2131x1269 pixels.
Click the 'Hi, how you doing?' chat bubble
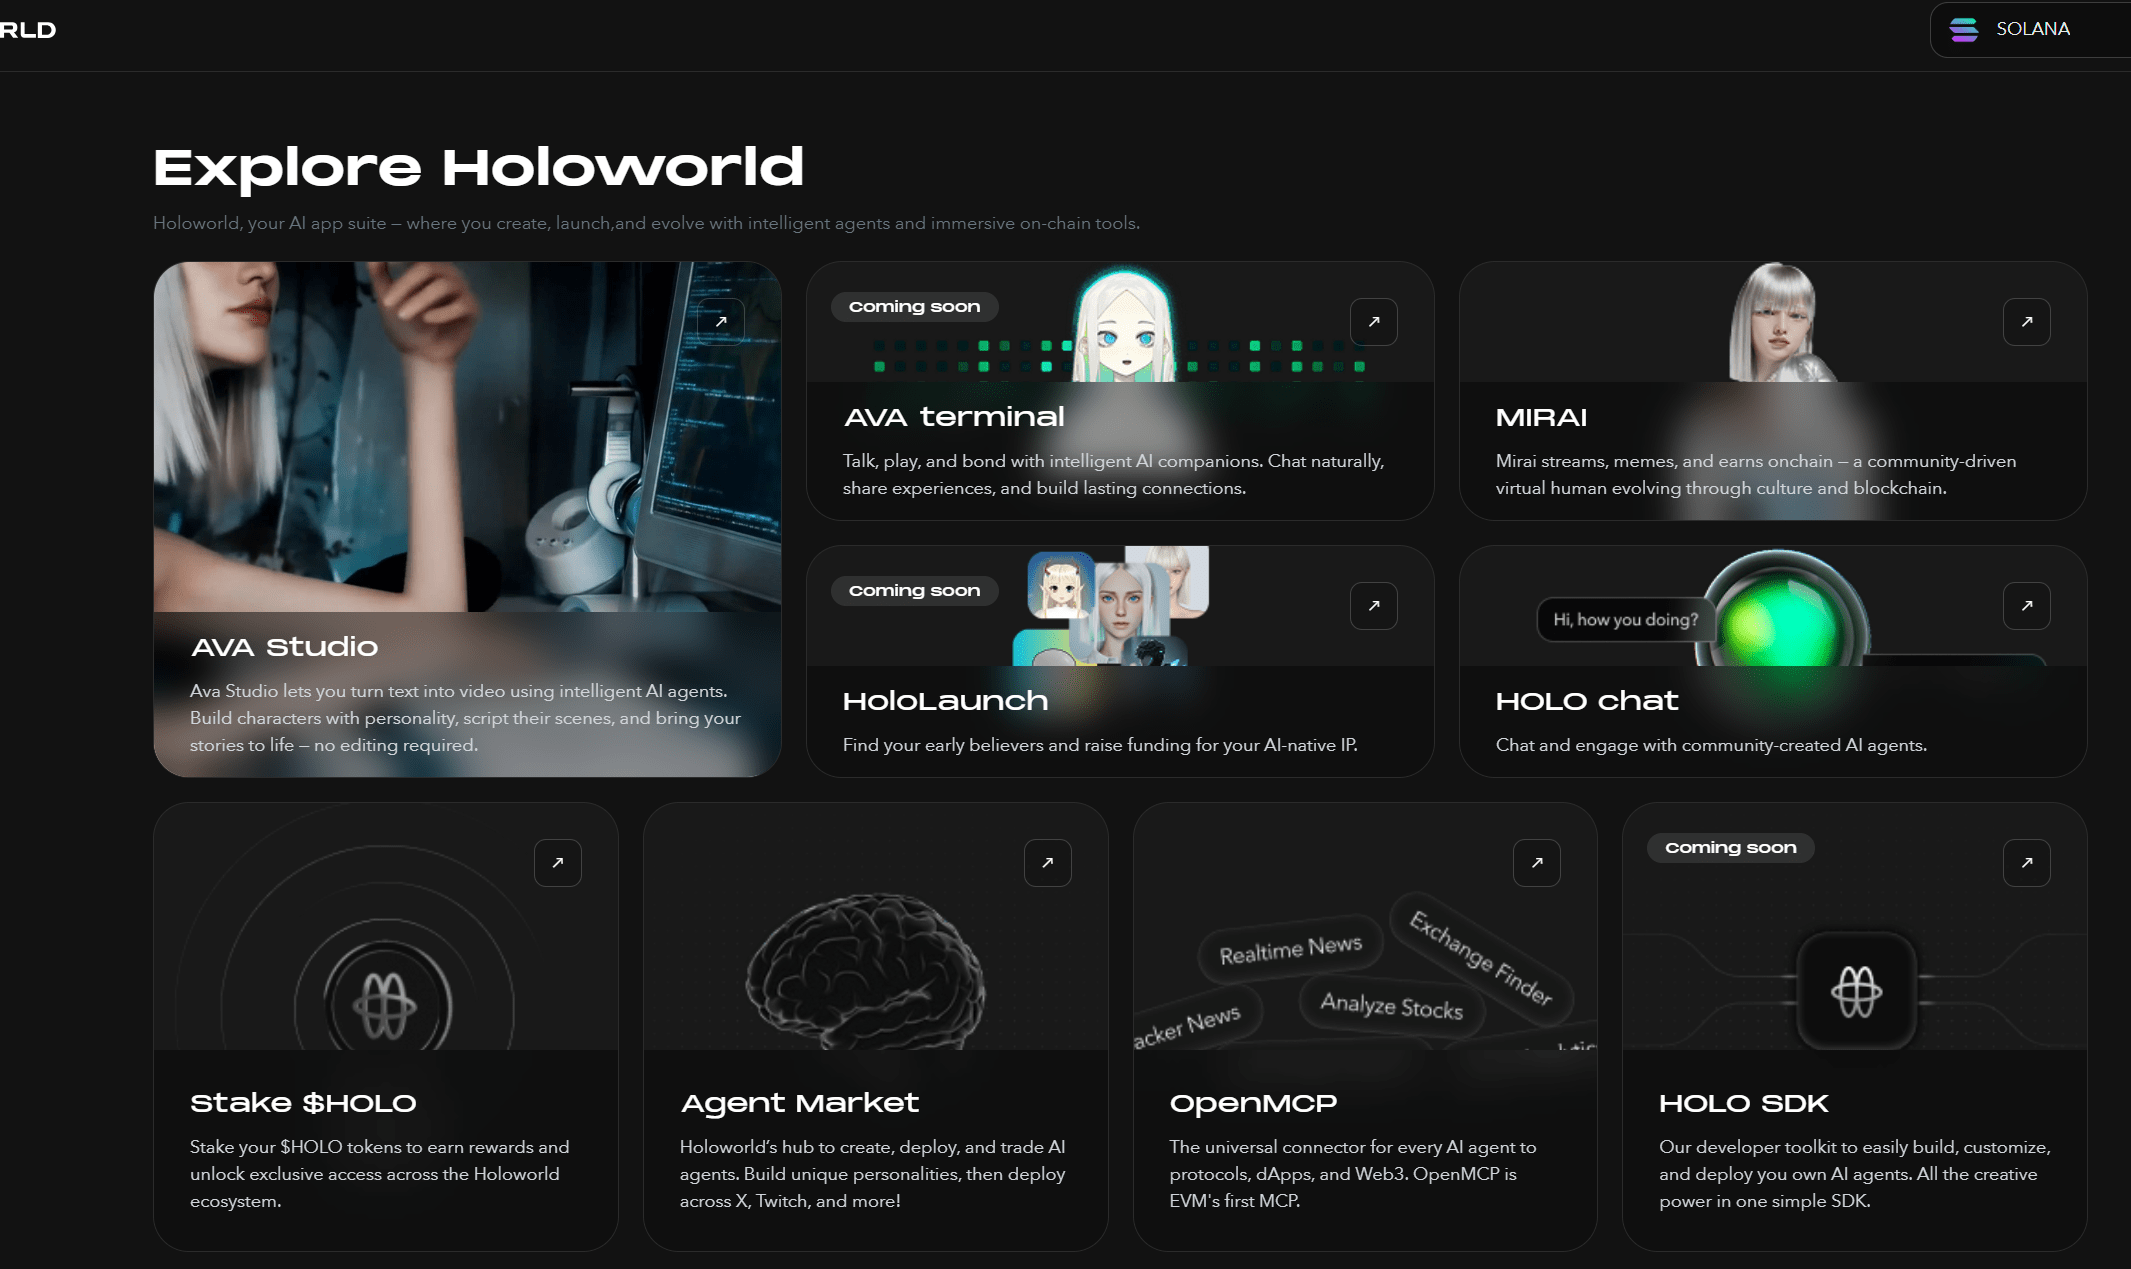[1625, 620]
